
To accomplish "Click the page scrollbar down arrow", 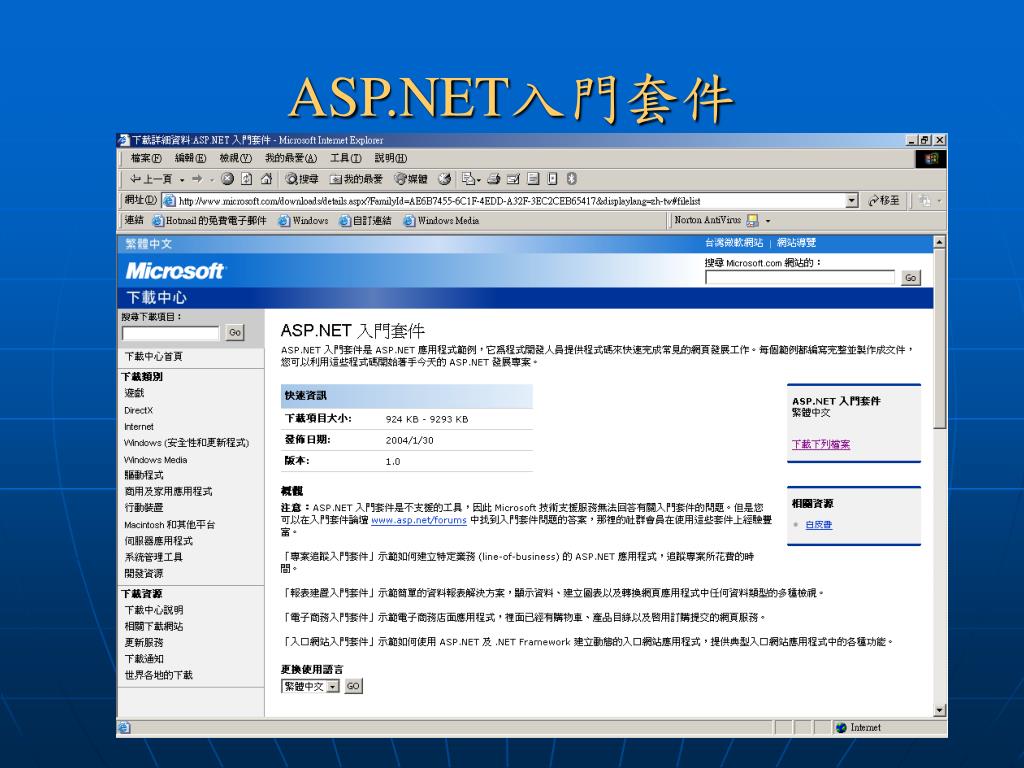I will click(x=940, y=710).
